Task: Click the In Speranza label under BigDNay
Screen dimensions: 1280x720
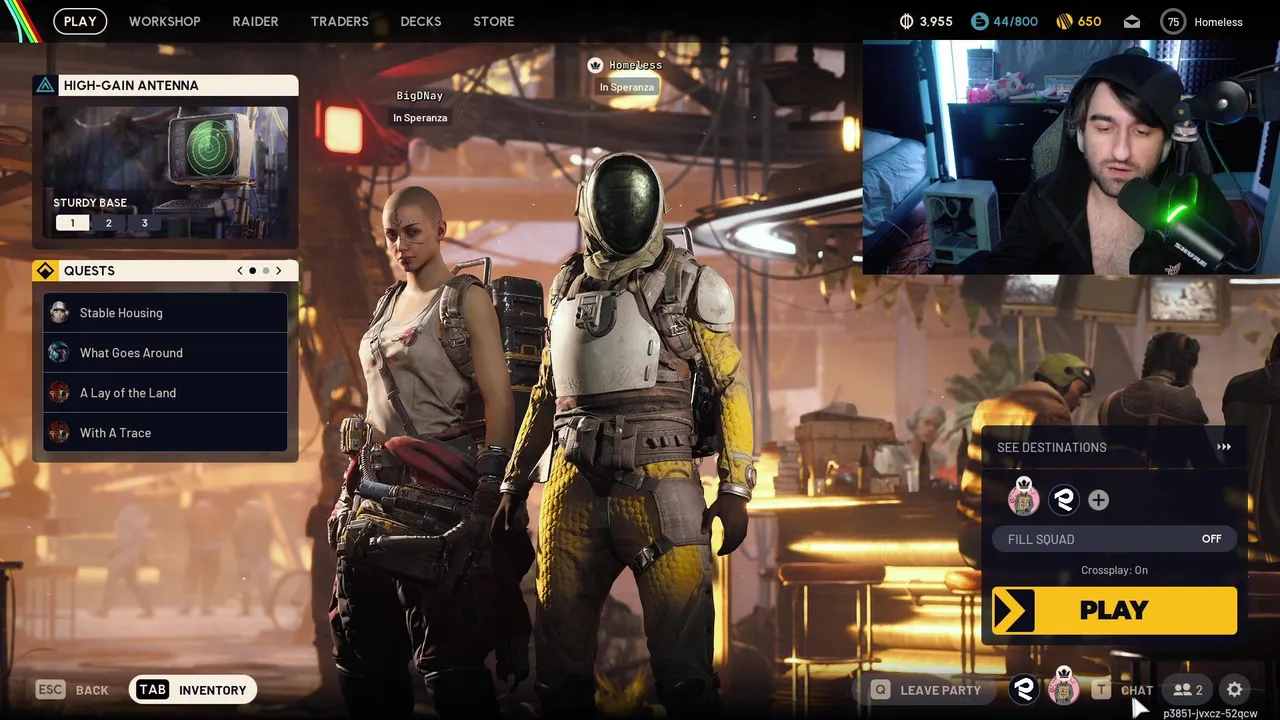Action: coord(420,118)
